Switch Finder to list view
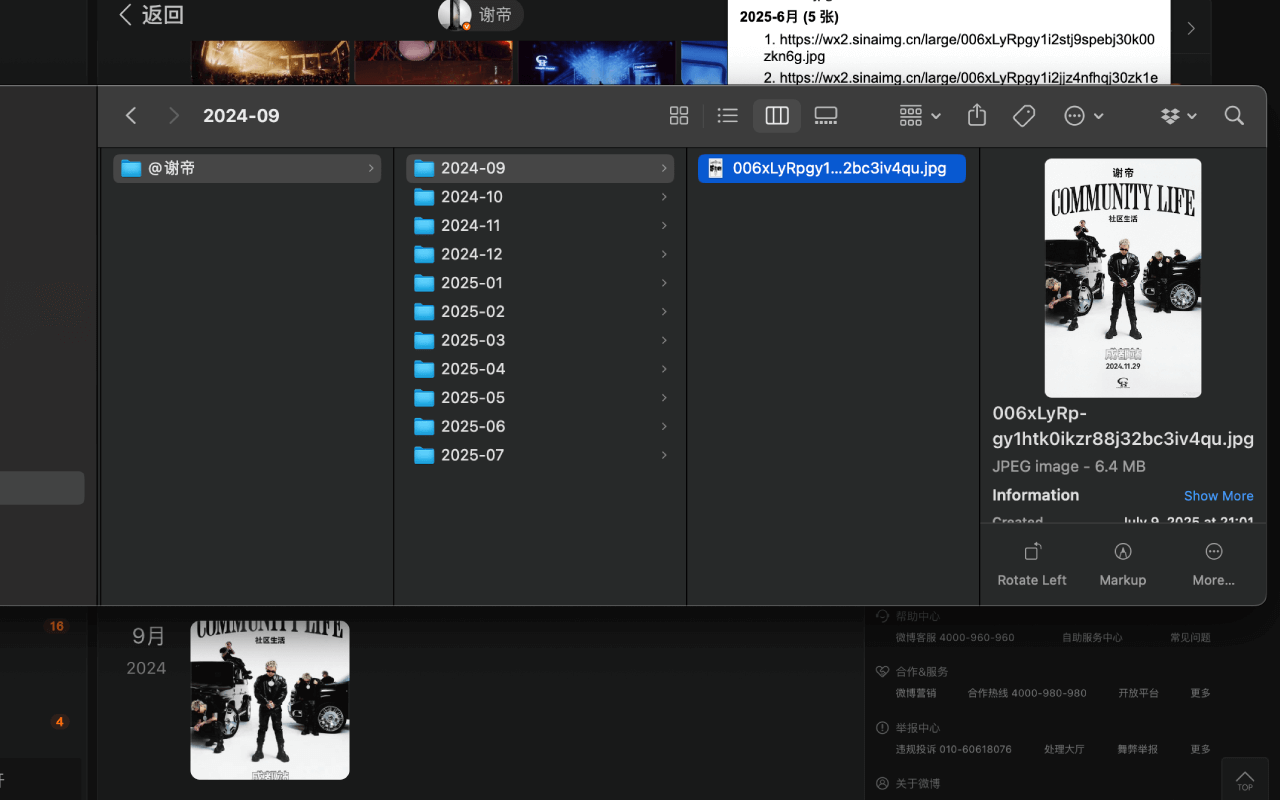Image resolution: width=1280 pixels, height=800 pixels. click(728, 116)
